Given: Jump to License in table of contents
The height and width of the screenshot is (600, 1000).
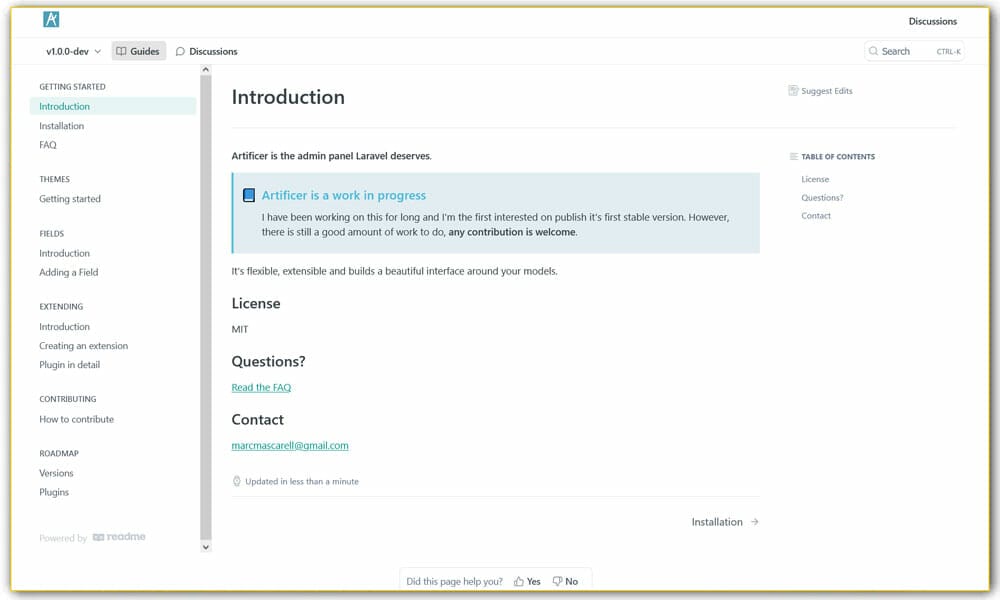Looking at the screenshot, I should click(x=815, y=179).
